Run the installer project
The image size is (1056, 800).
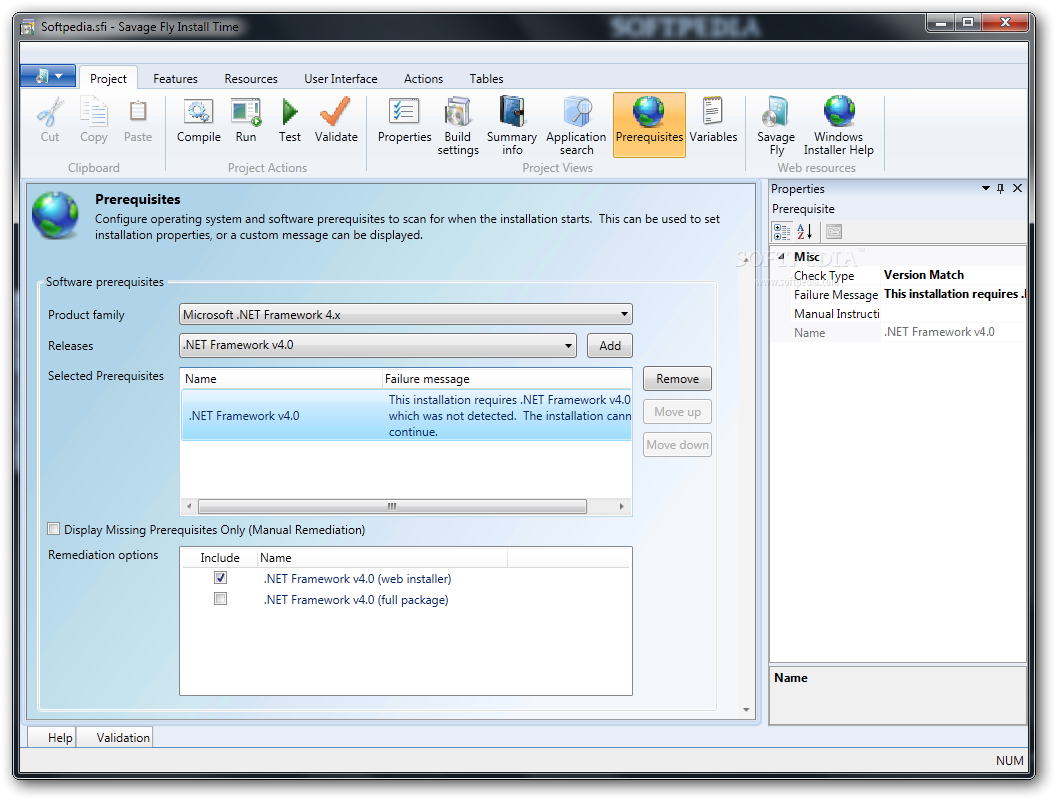coord(246,120)
